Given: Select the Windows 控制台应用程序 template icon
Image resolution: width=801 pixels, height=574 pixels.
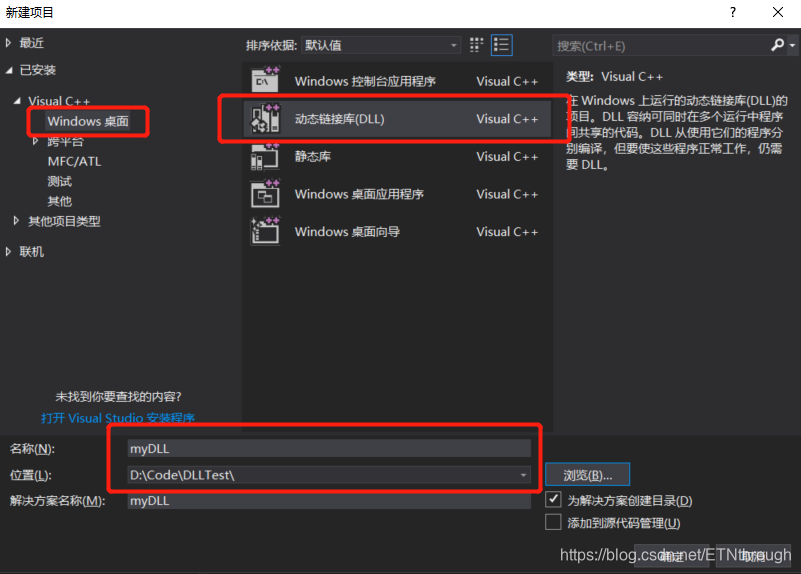Looking at the screenshot, I should pyautogui.click(x=265, y=80).
